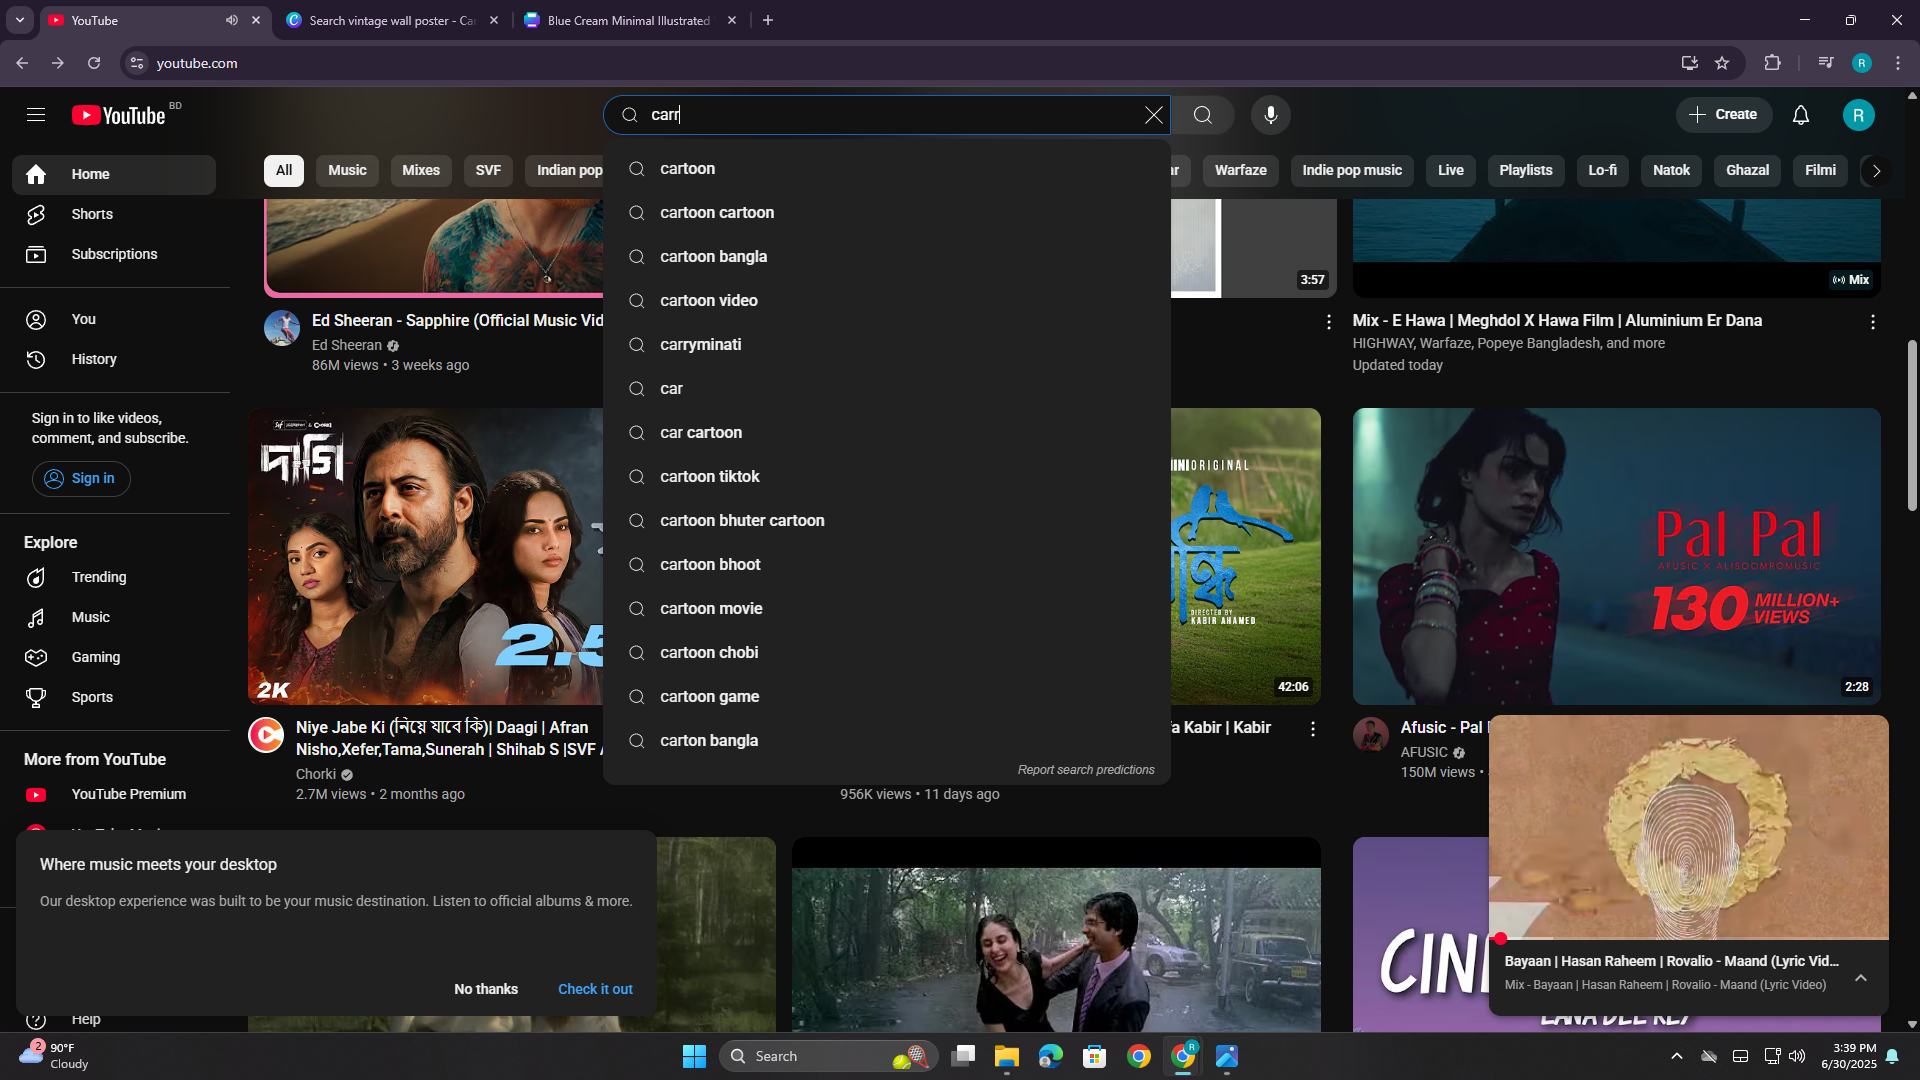Go to You in the sidebar
Image resolution: width=1920 pixels, height=1080 pixels.
(x=114, y=319)
